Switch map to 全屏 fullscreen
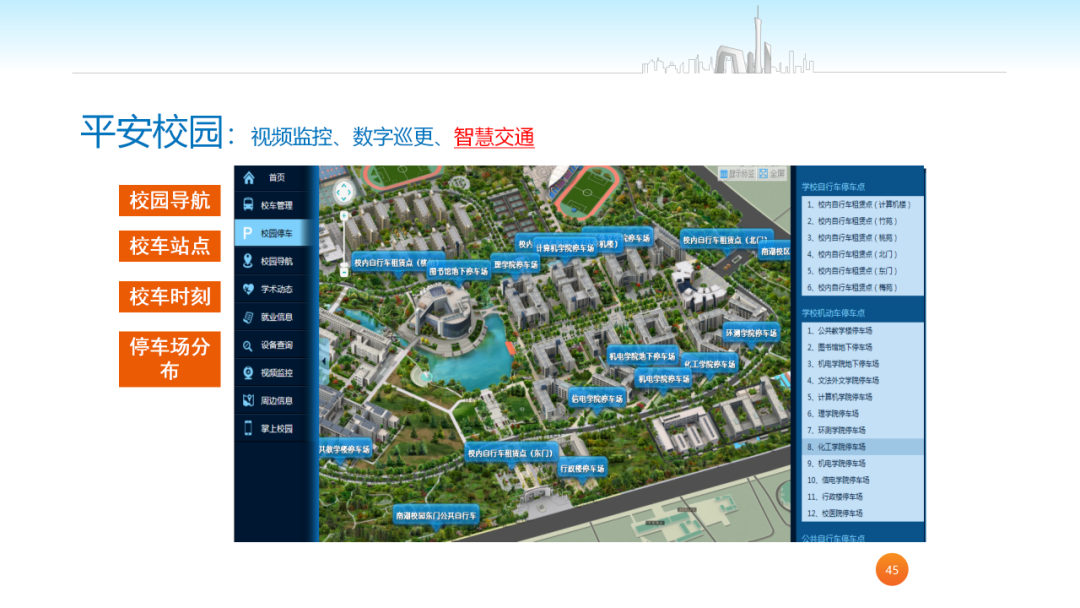The height and width of the screenshot is (608, 1080). (x=771, y=174)
